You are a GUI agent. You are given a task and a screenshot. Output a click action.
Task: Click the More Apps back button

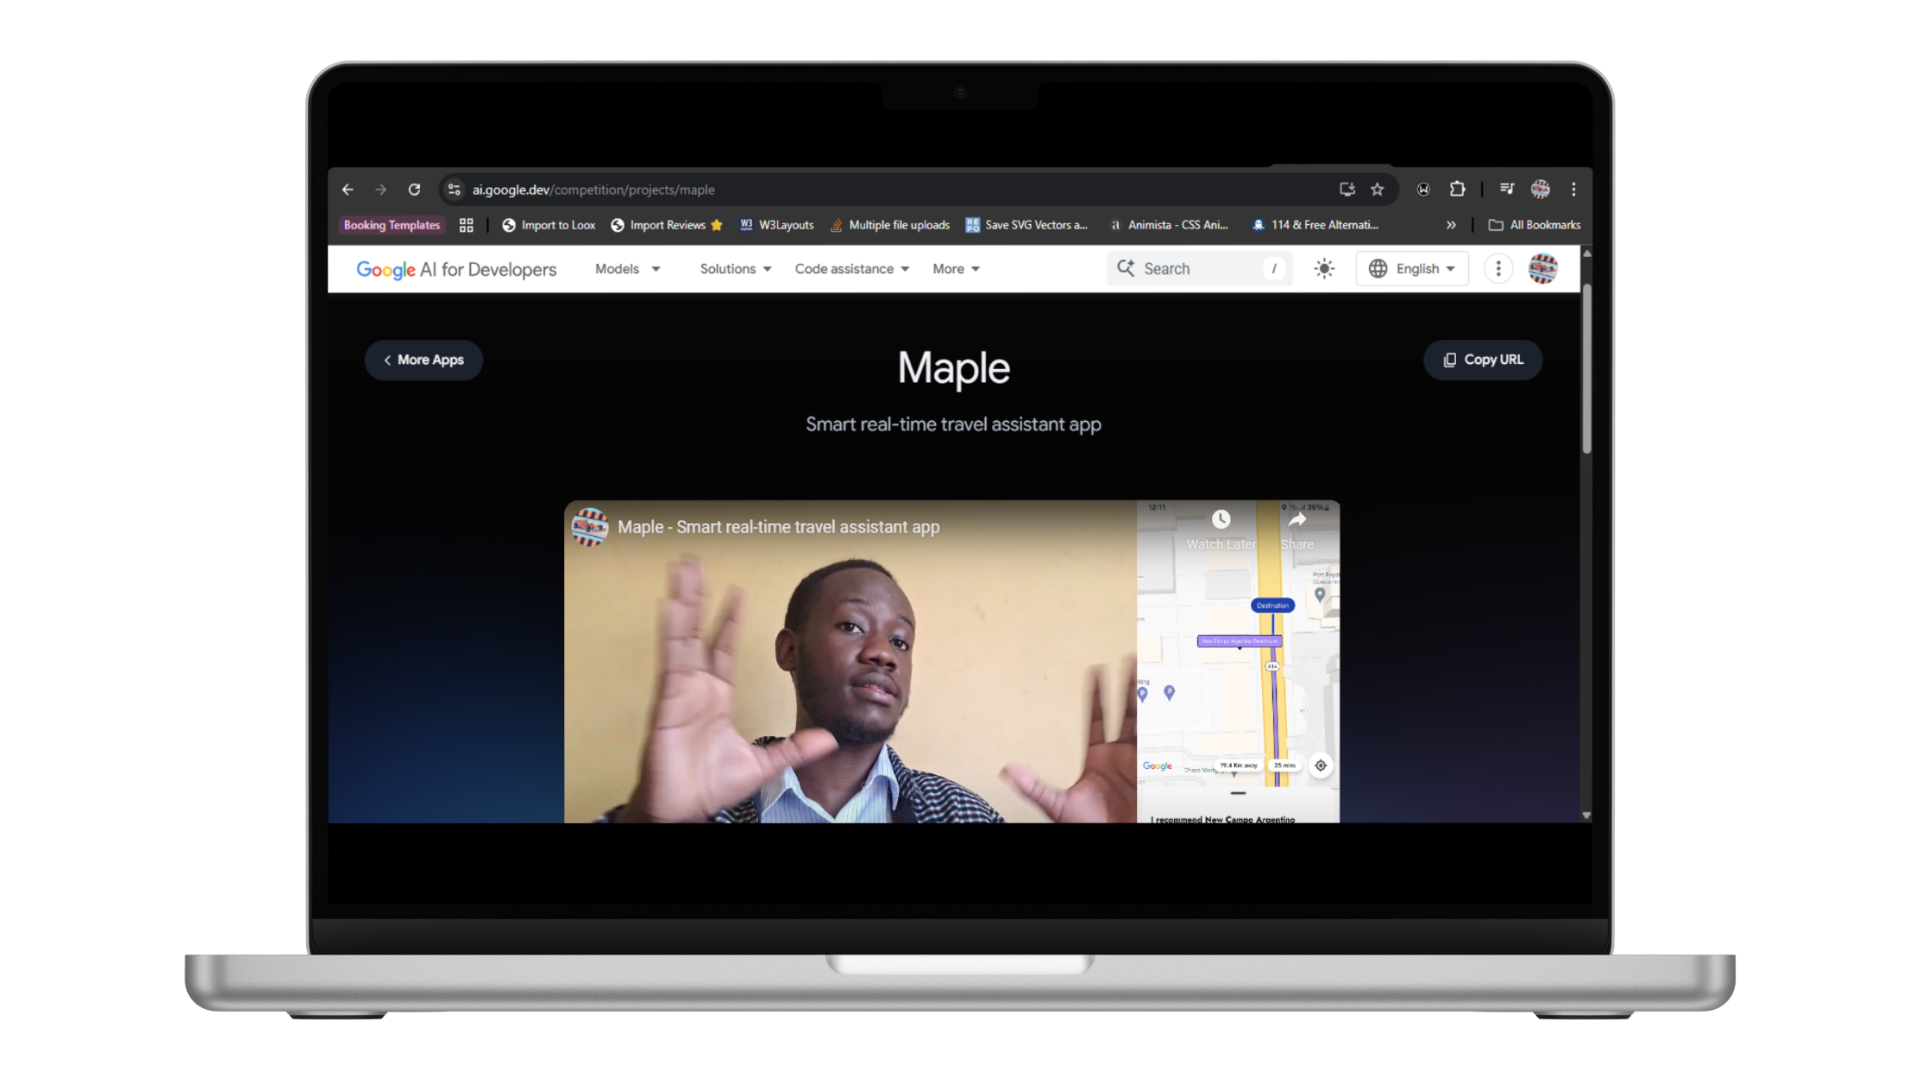(424, 360)
